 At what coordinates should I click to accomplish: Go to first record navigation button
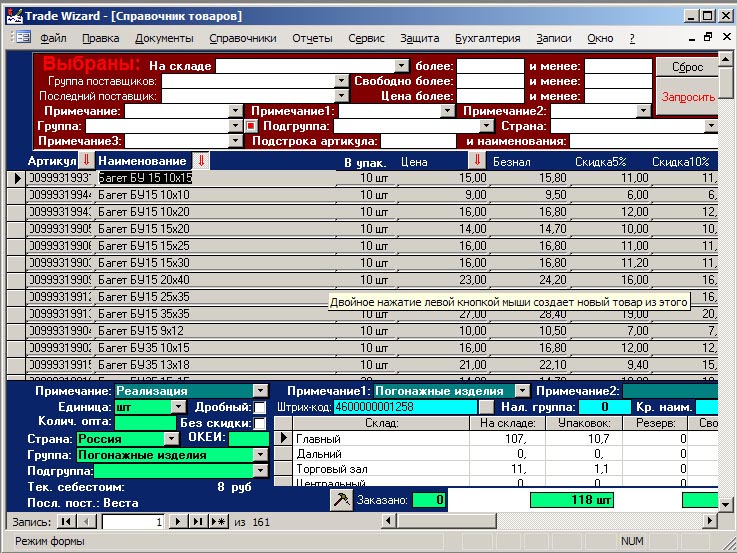click(x=67, y=522)
